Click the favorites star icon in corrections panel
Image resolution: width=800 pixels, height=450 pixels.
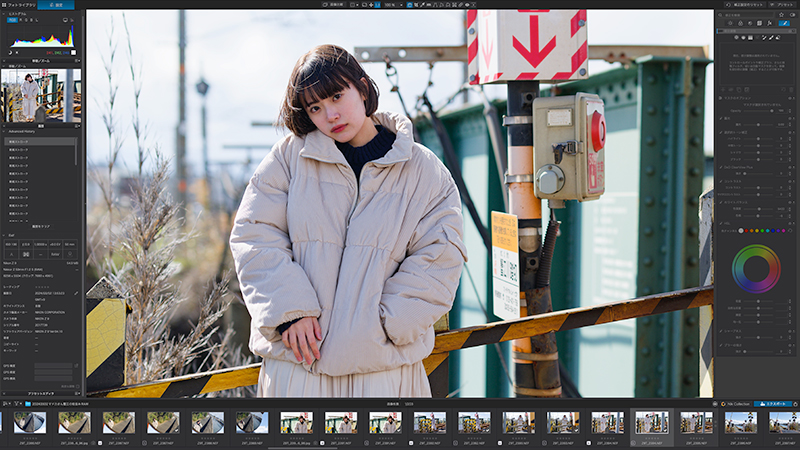[x=781, y=15]
